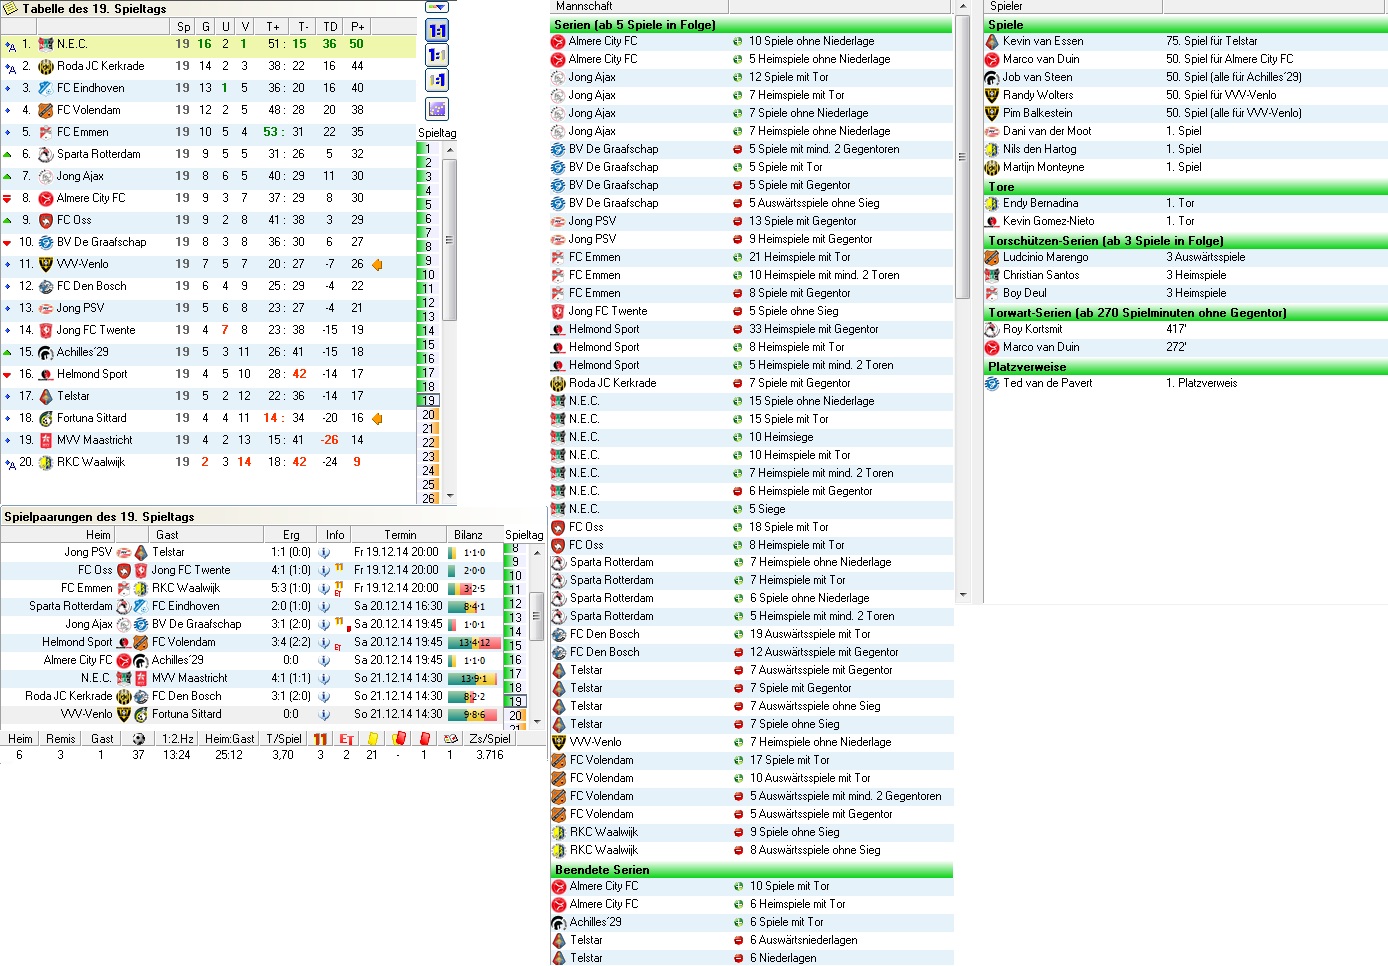Viewport: 1388px width, 966px height.
Task: Select the '10 Heimsiege' series row for N.E.C.
Action: coord(751,437)
